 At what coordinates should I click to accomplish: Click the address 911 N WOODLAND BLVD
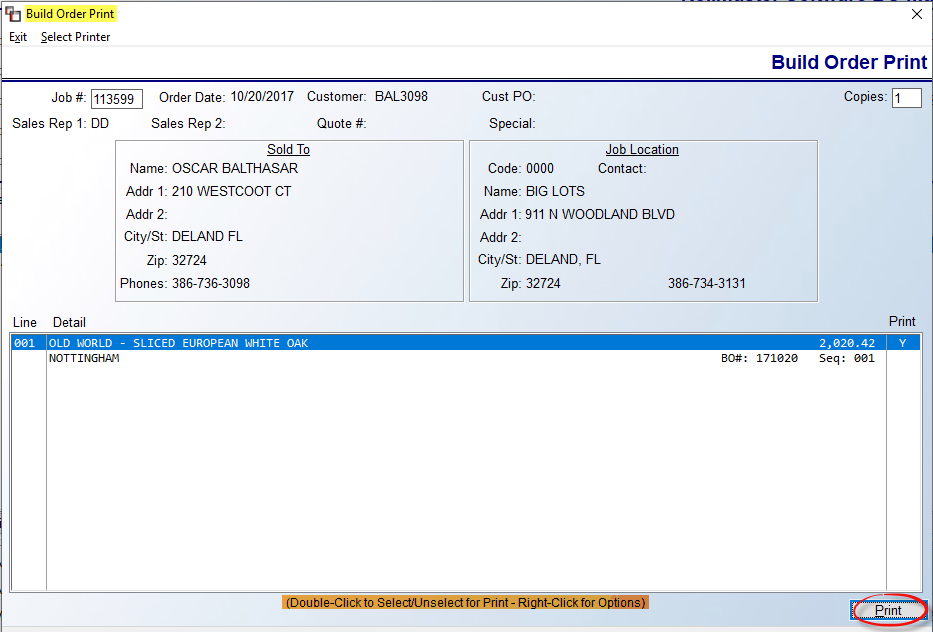pyautogui.click(x=600, y=214)
